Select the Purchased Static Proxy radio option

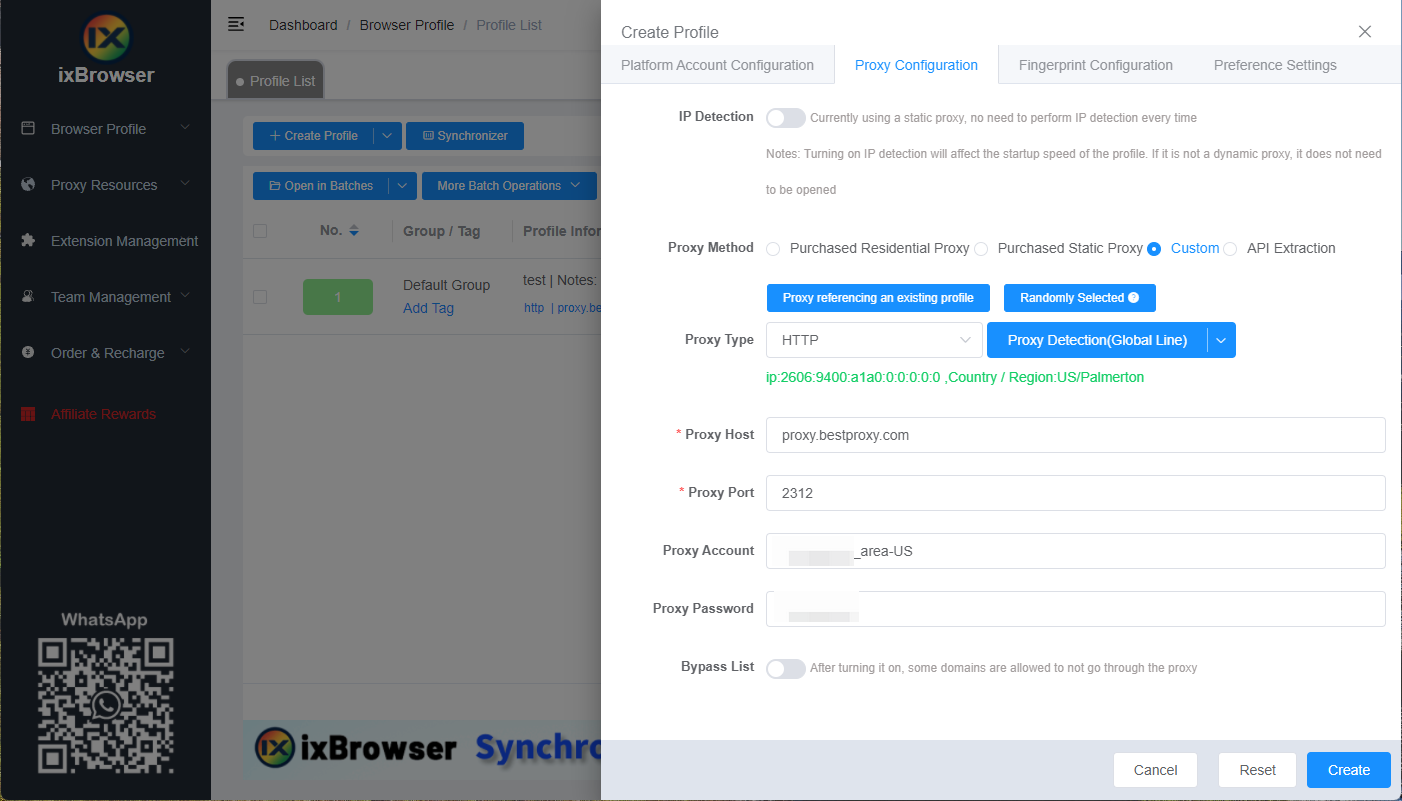(x=981, y=249)
